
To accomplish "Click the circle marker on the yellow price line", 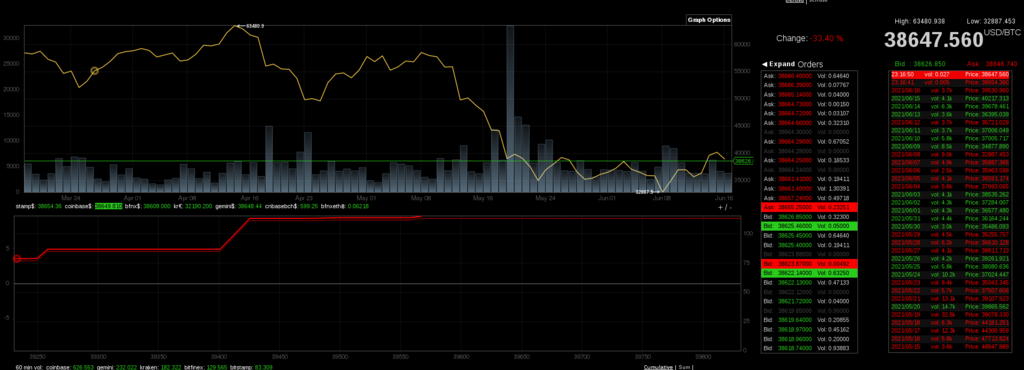I will pyautogui.click(x=94, y=70).
